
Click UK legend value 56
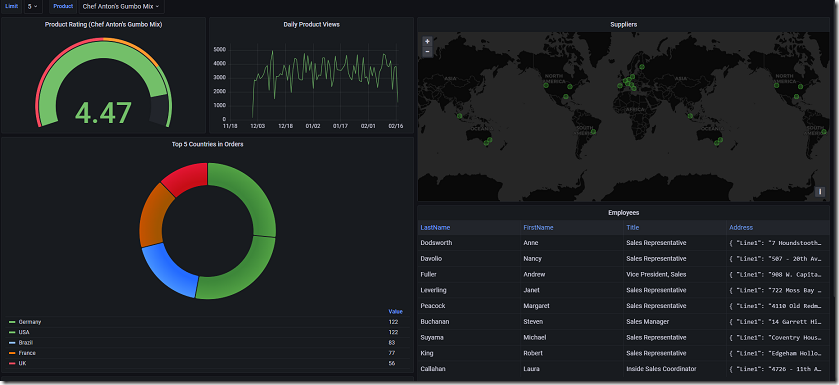tap(392, 364)
